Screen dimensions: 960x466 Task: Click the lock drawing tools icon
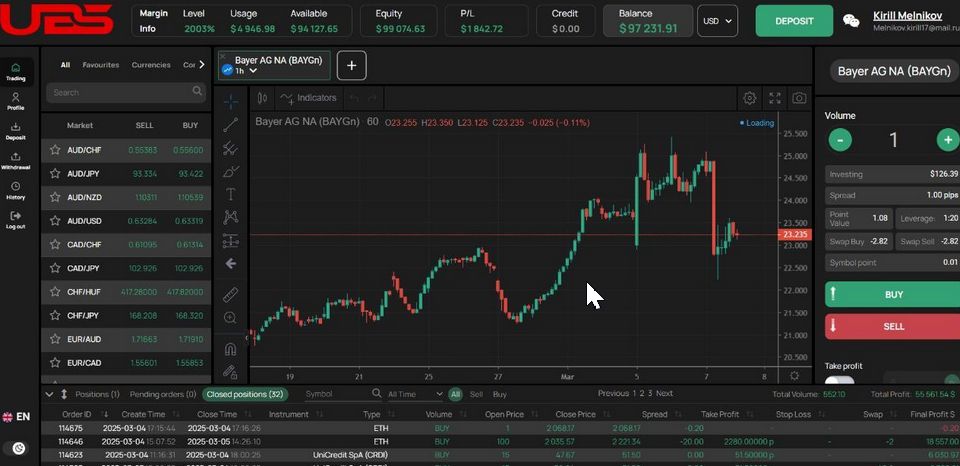click(x=231, y=371)
